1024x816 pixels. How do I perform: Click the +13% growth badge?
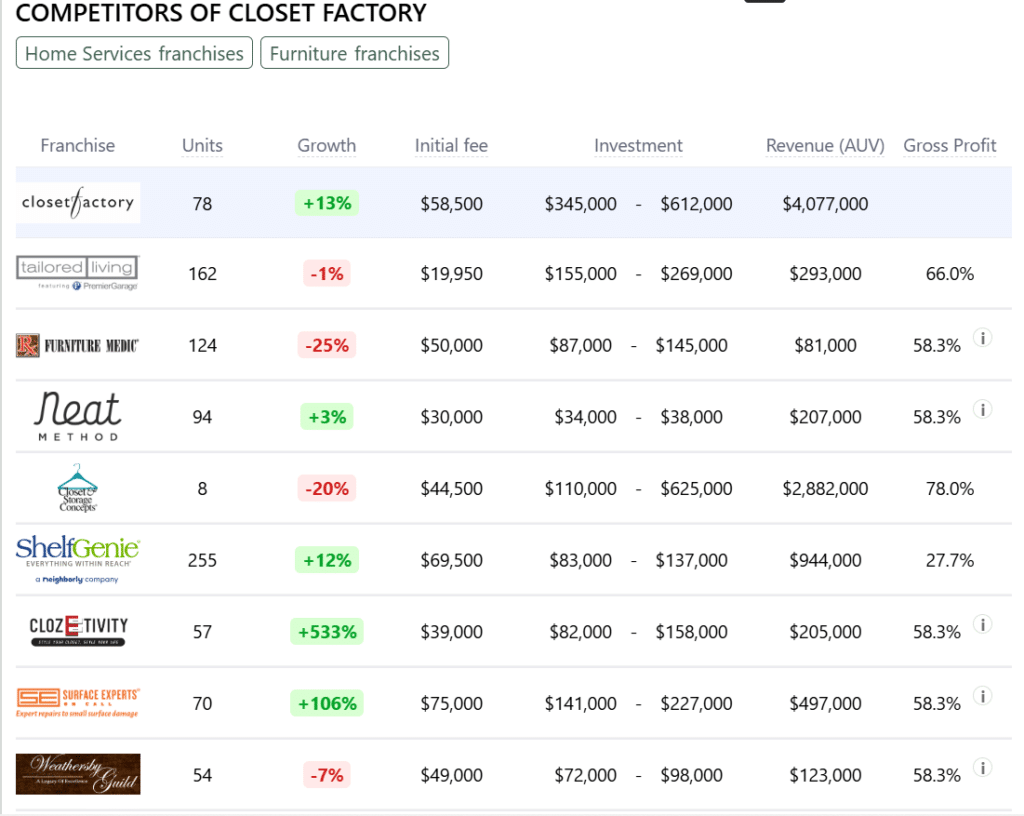click(x=327, y=203)
